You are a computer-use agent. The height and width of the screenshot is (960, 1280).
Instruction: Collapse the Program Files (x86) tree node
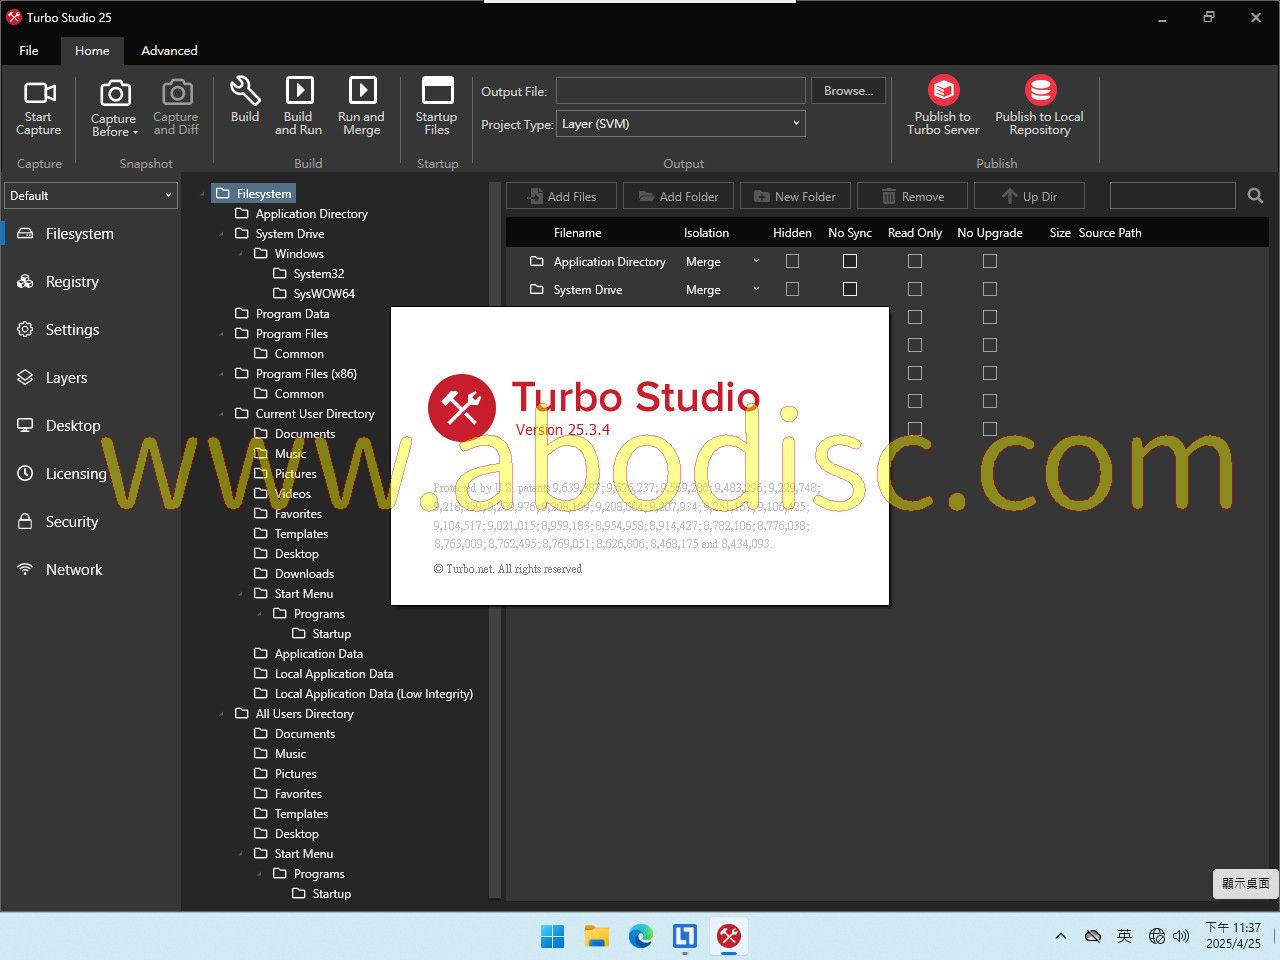point(222,374)
